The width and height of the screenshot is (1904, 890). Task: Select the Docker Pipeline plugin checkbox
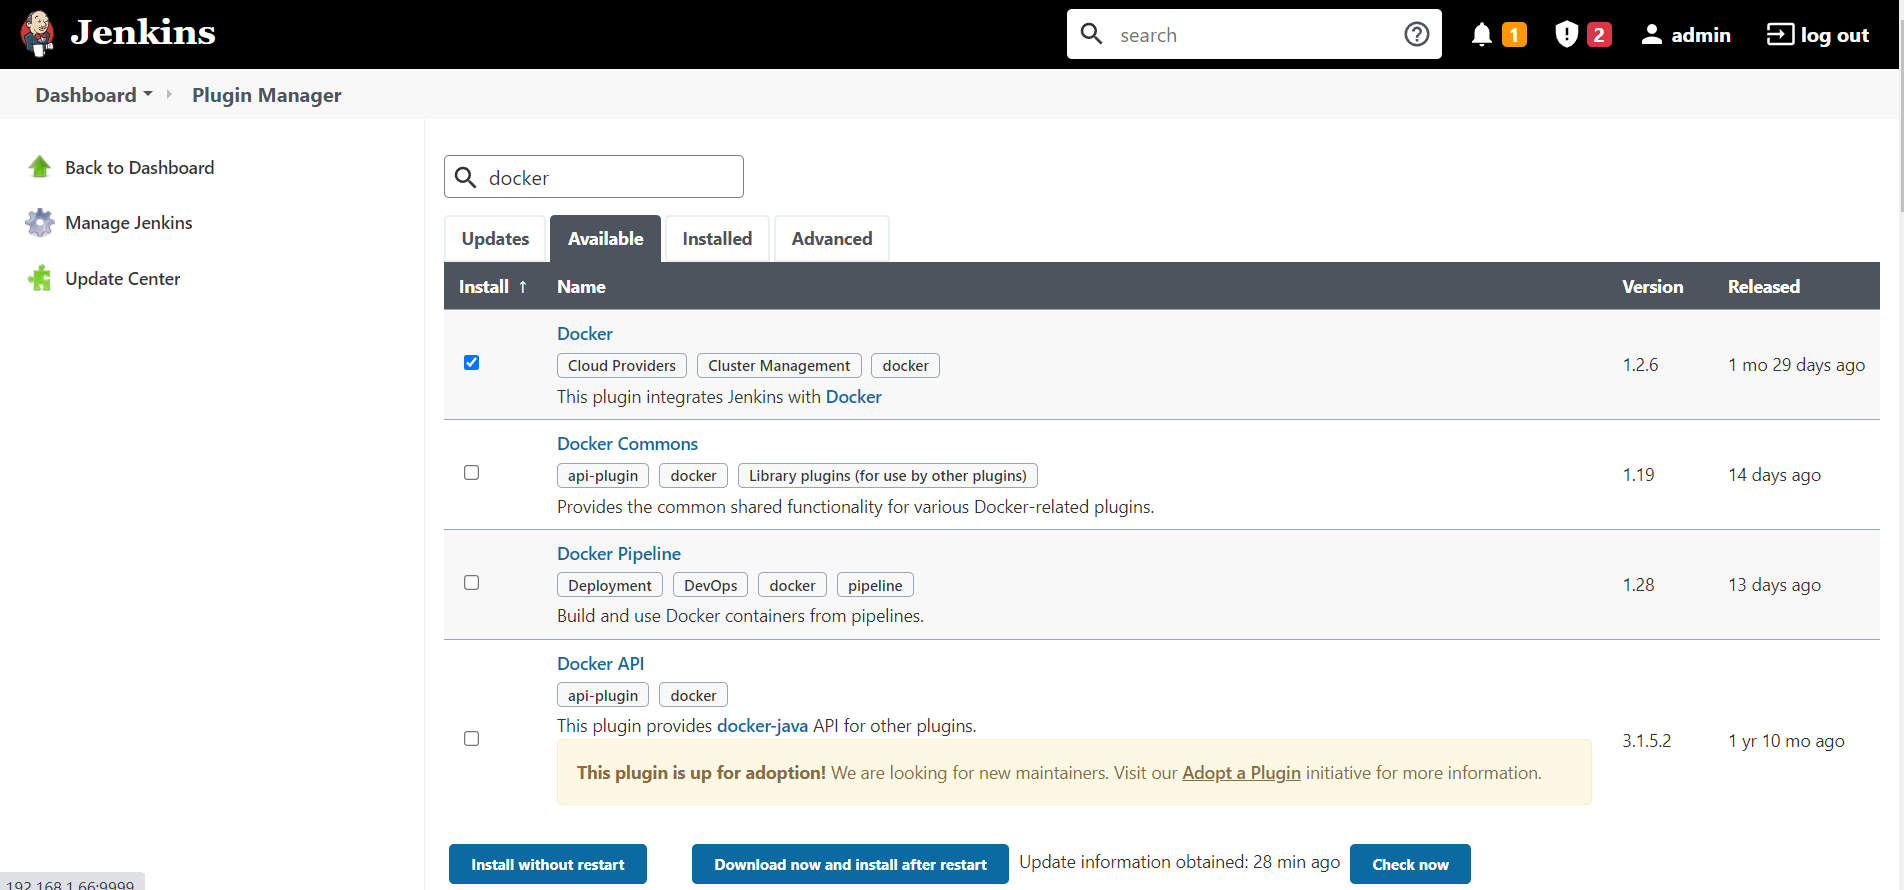pos(472,583)
